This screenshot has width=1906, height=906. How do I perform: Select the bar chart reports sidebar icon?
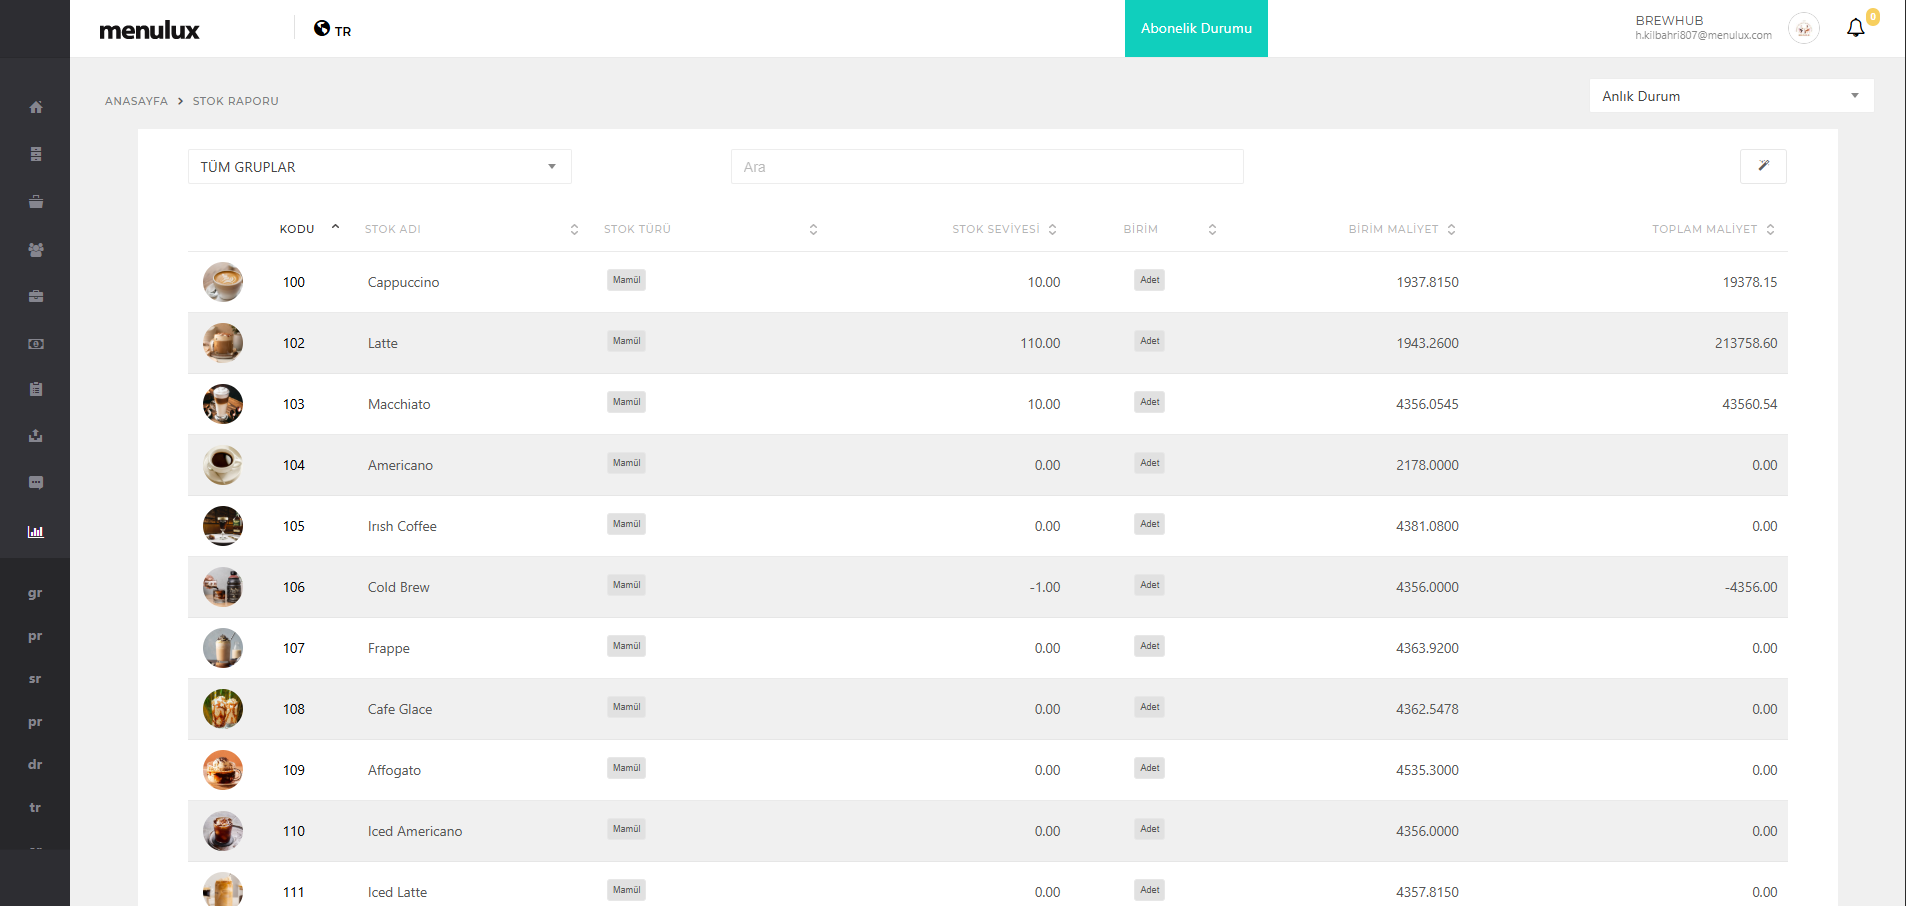[x=36, y=532]
